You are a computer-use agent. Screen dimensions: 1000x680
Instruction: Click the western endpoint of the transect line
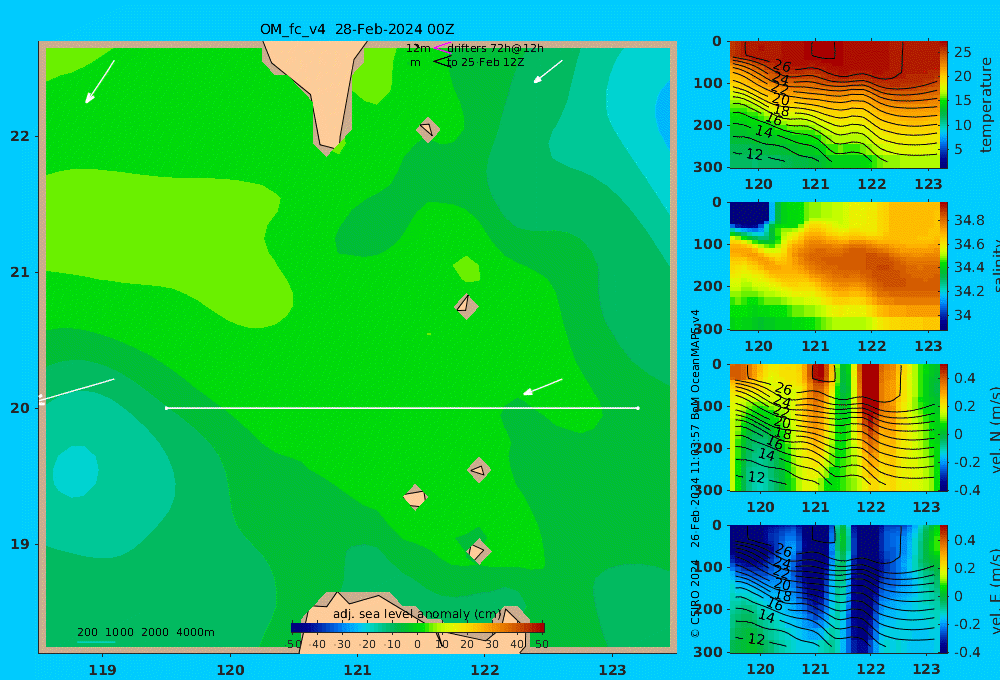(x=166, y=408)
